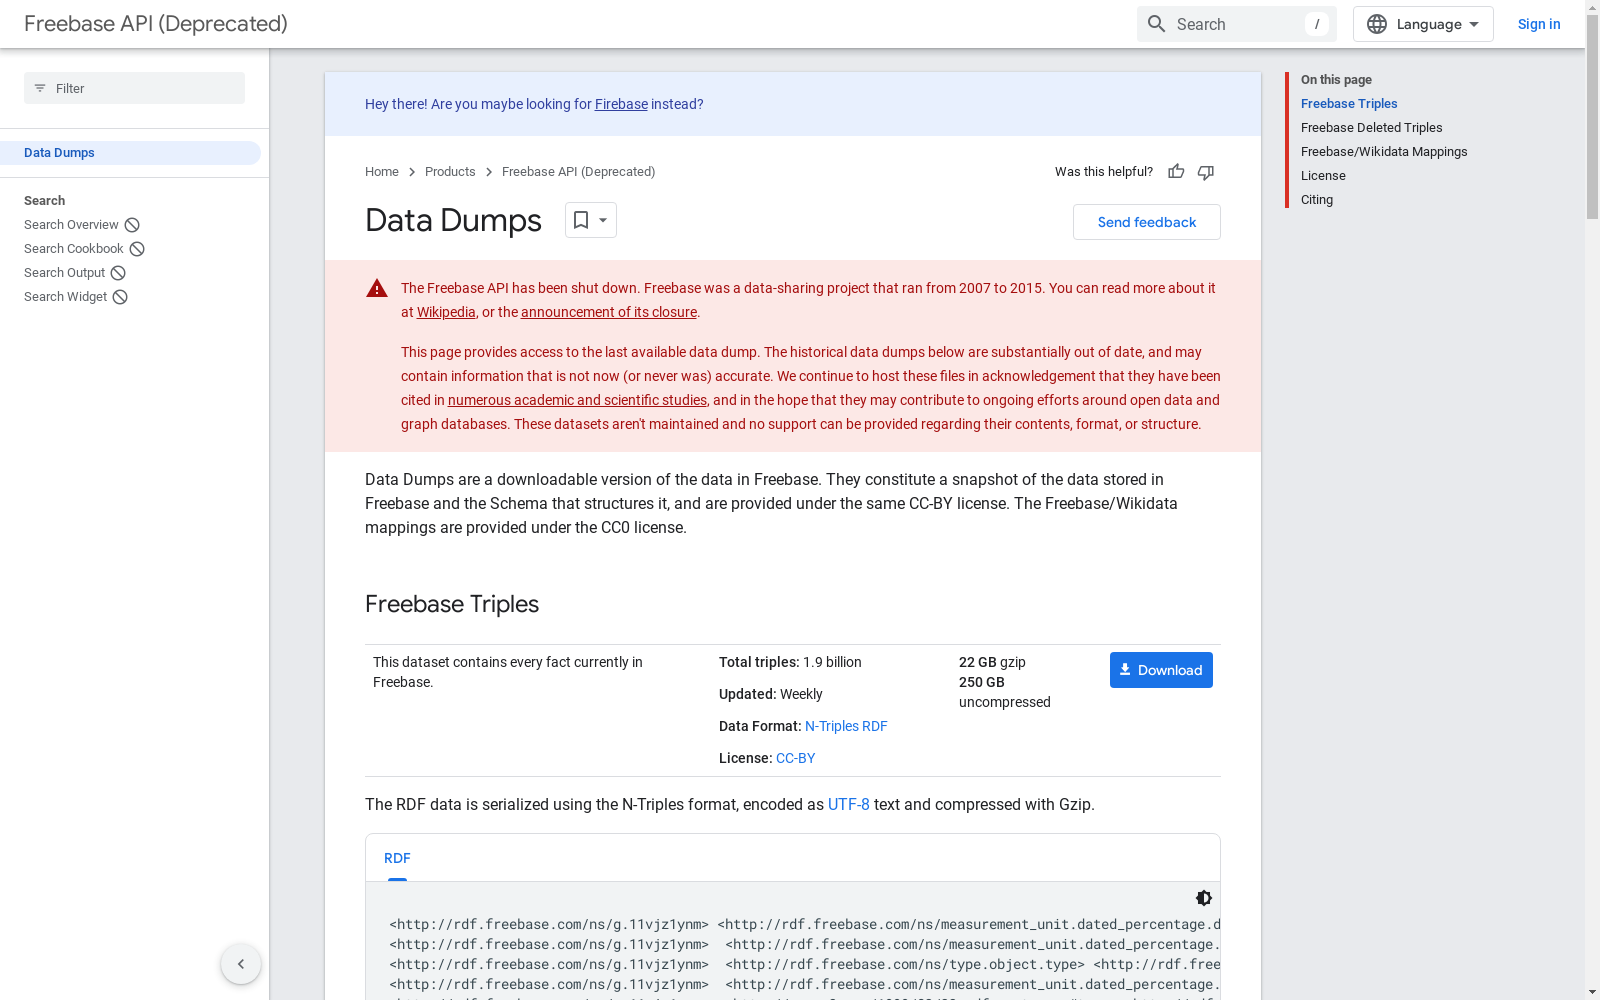The height and width of the screenshot is (1000, 1600).
Task: Click the Data Dumps page heading
Action: pos(453,220)
